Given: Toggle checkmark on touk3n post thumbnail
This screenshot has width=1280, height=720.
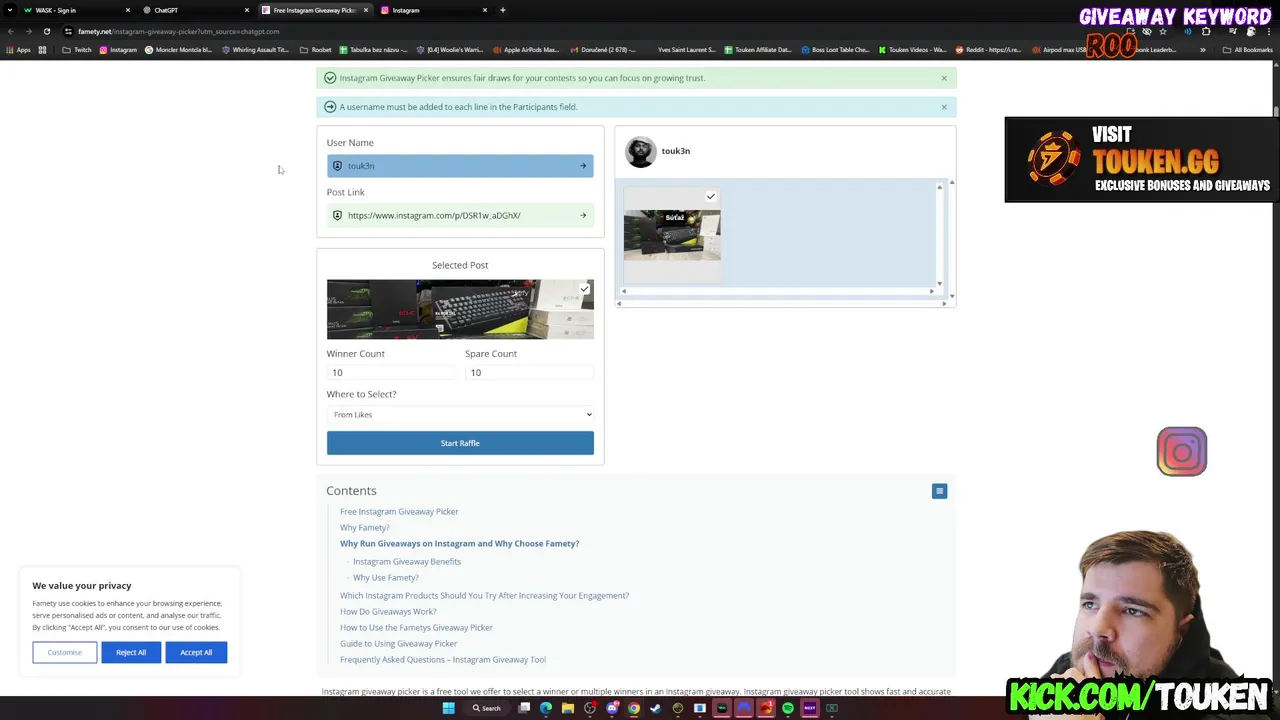Looking at the screenshot, I should coord(711,197).
